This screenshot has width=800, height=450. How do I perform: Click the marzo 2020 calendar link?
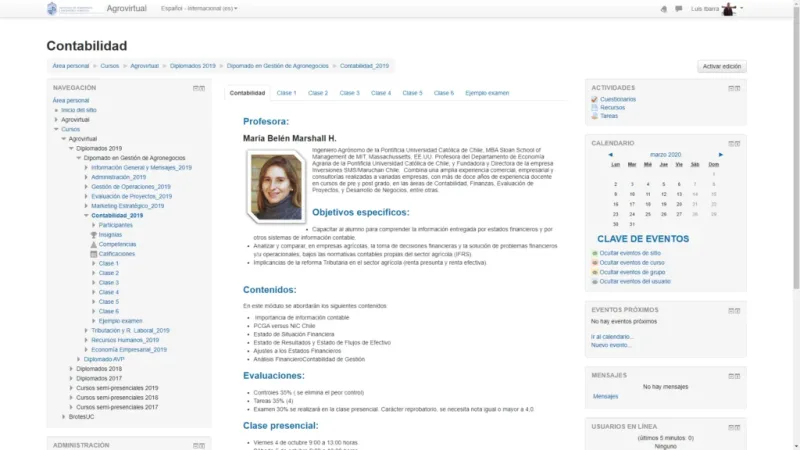pos(665,155)
